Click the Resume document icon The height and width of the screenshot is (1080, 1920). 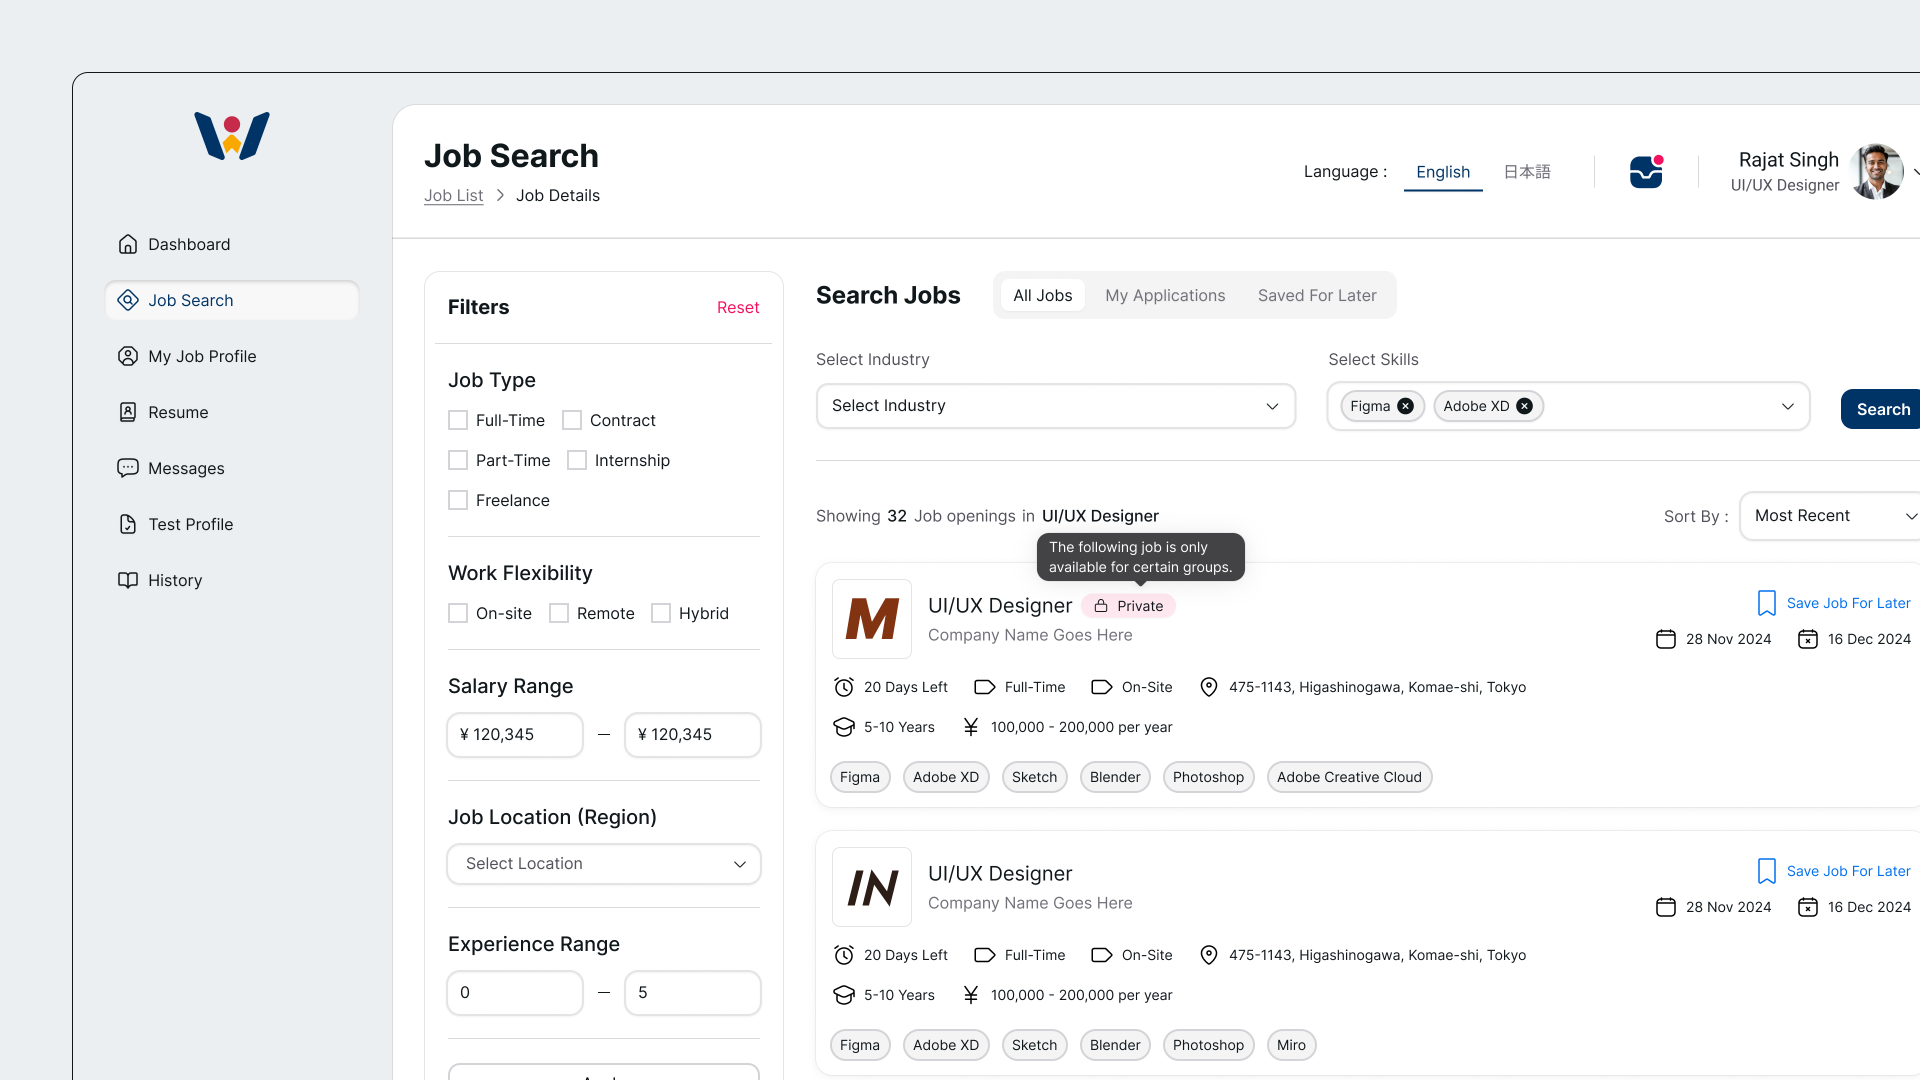point(128,412)
